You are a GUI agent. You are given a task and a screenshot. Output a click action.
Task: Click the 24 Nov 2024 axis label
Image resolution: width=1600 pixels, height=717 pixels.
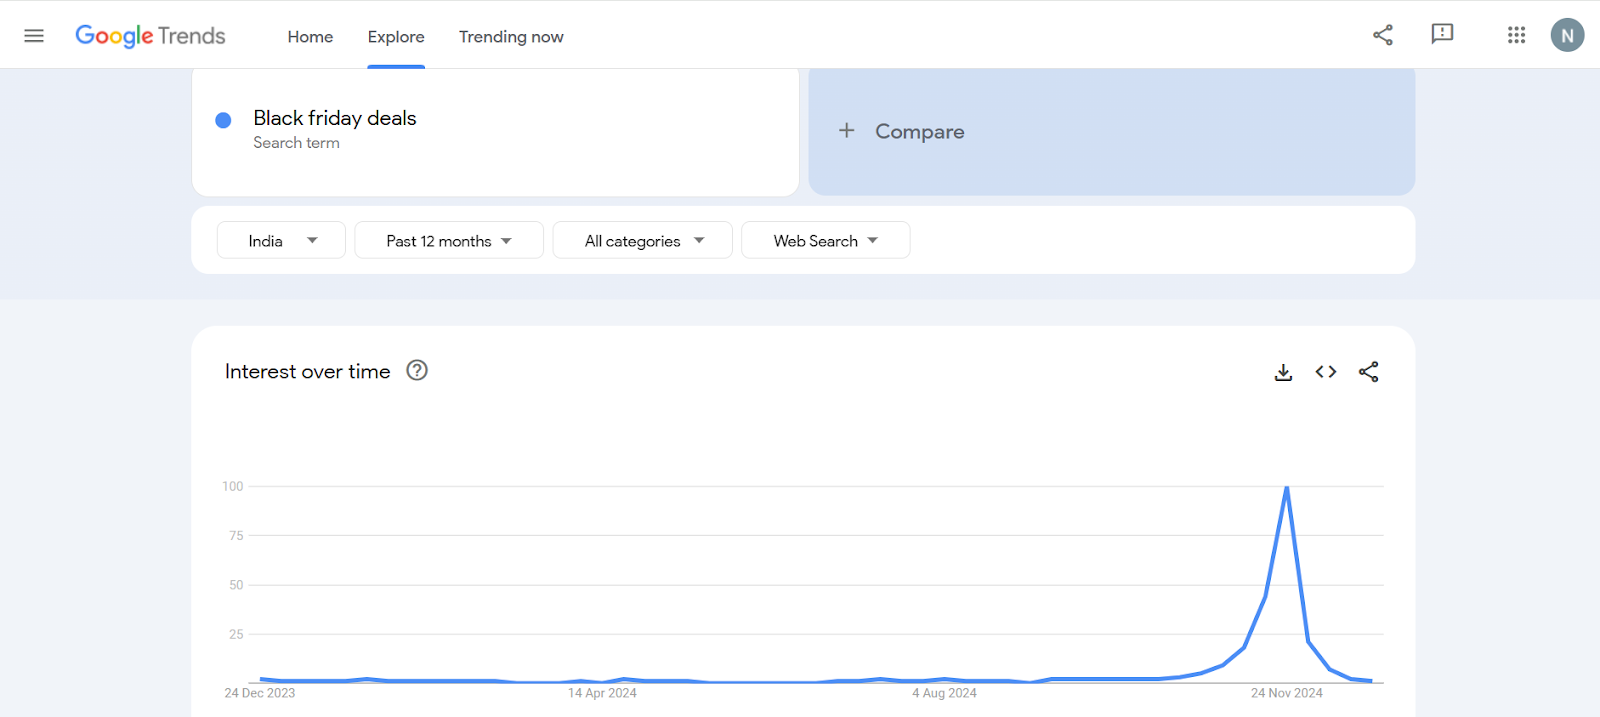pyautogui.click(x=1287, y=693)
